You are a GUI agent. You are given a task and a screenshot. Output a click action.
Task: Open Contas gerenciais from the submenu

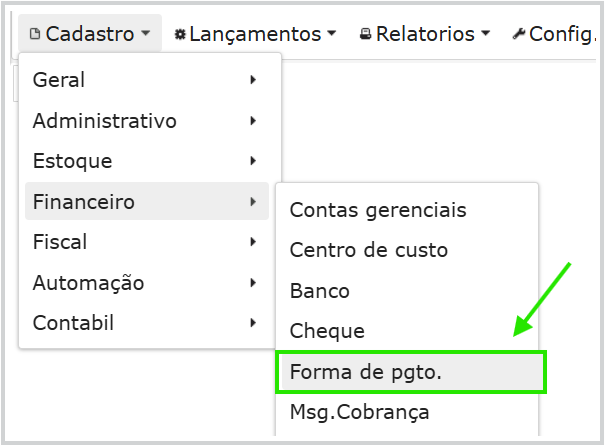pyautogui.click(x=378, y=210)
